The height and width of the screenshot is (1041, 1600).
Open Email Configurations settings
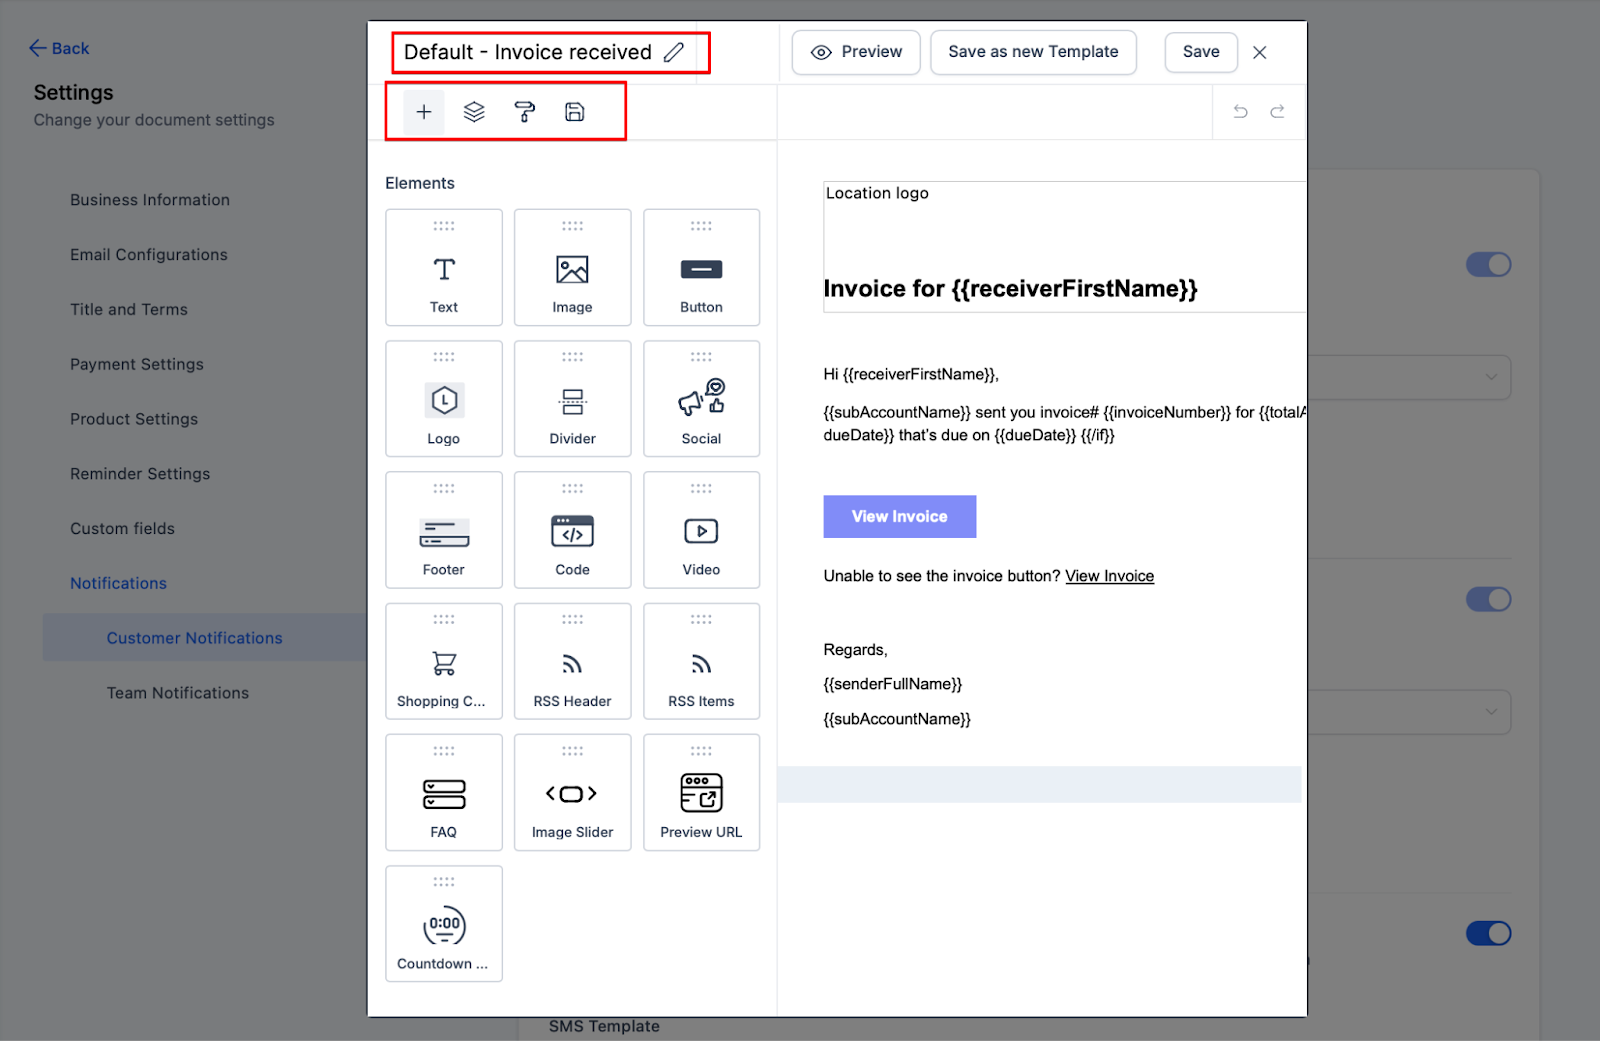tap(149, 255)
